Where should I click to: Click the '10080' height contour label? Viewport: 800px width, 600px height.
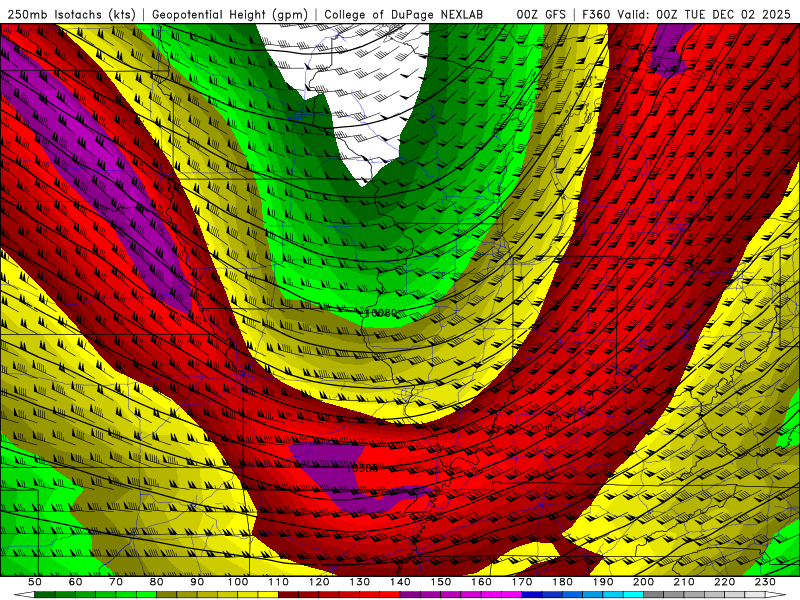(x=381, y=313)
